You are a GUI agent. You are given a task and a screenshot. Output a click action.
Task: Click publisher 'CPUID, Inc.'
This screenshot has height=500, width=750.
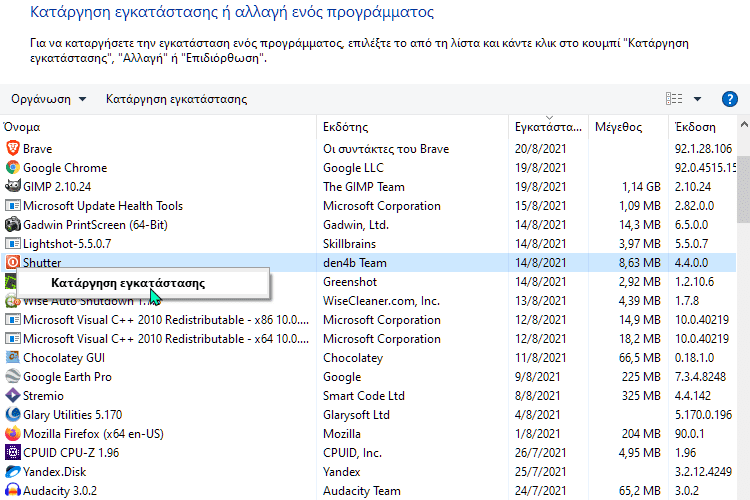352,453
